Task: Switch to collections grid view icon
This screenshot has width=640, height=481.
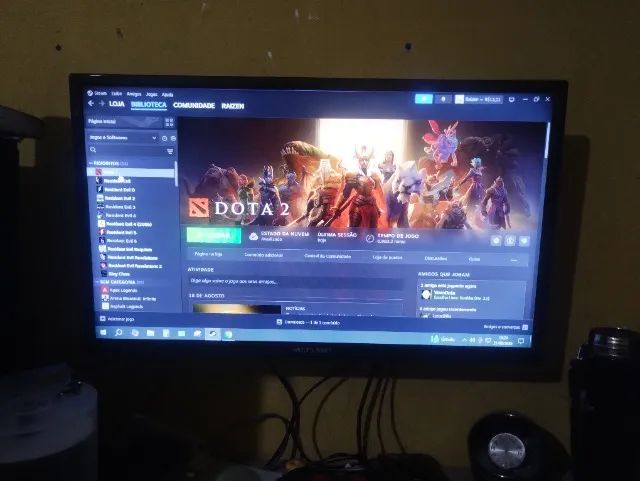Action: pos(169,122)
